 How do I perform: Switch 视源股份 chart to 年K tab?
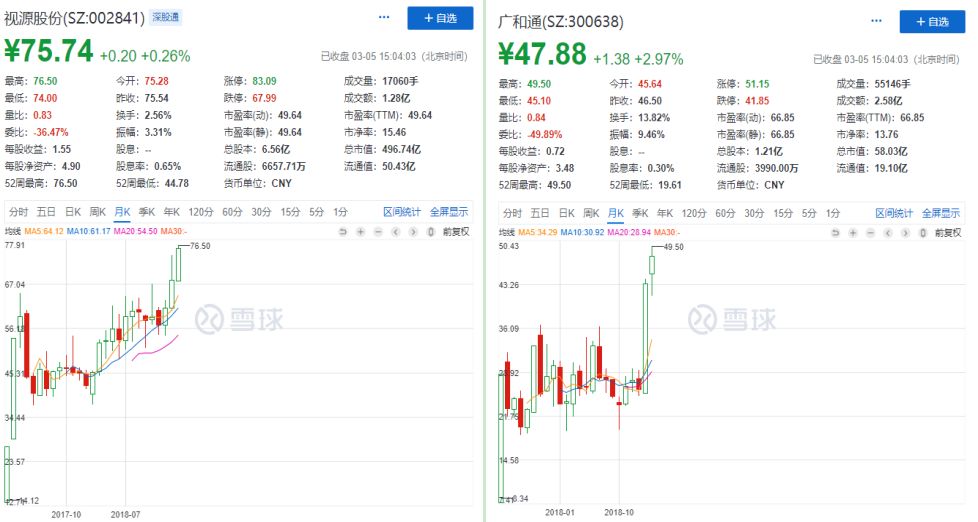(x=172, y=212)
